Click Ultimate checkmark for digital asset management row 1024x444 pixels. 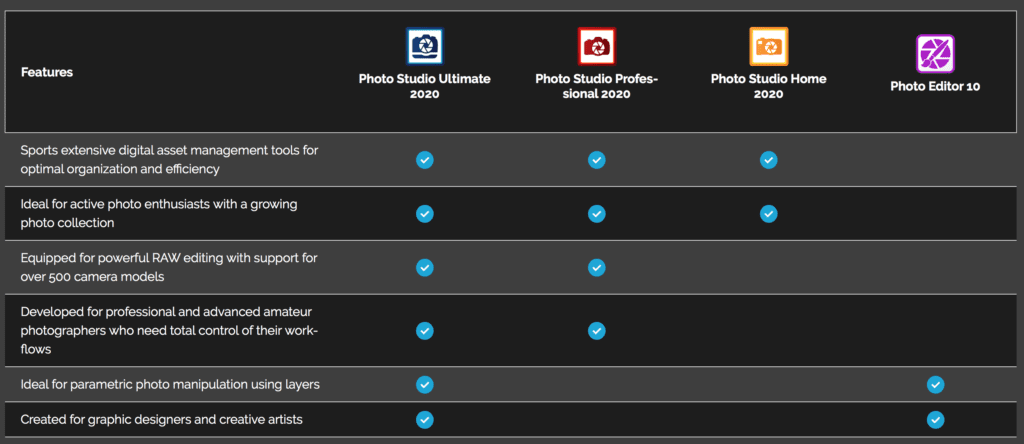coord(424,160)
